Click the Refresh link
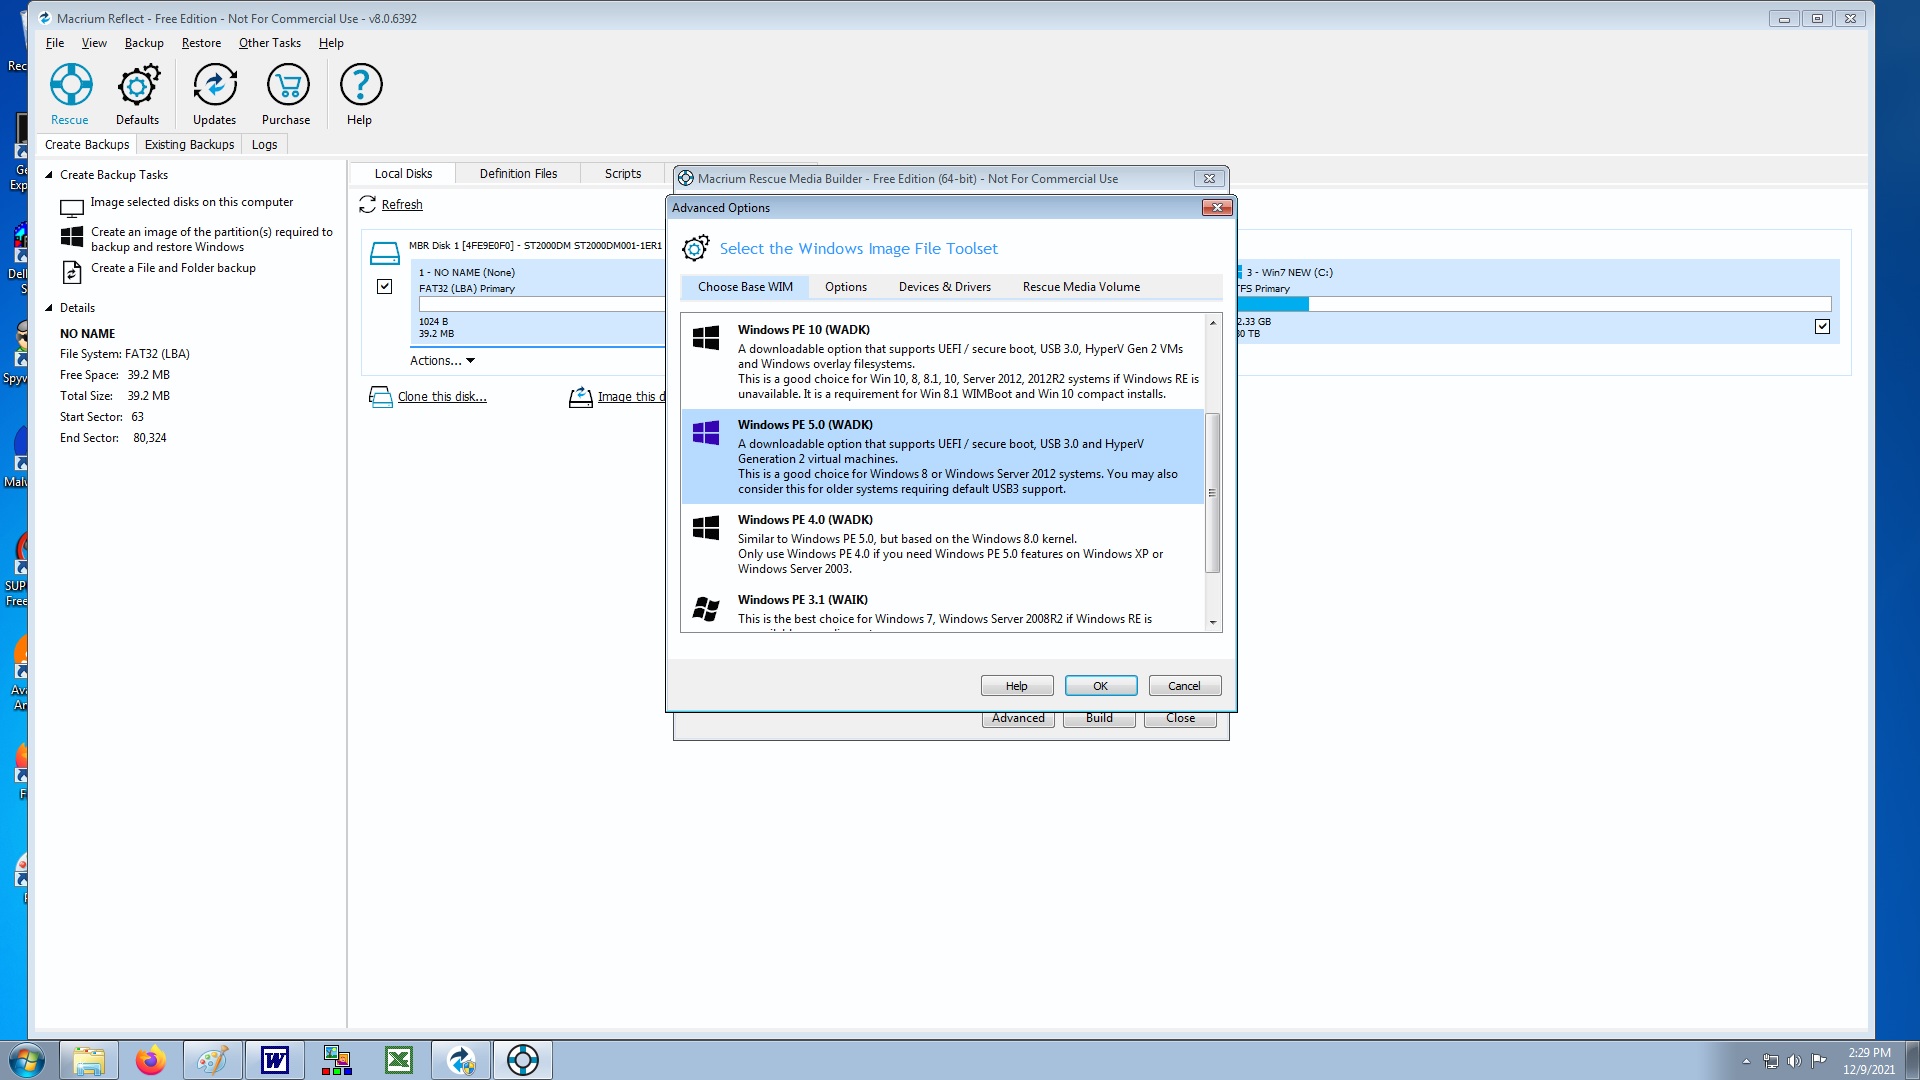1920x1080 pixels. coord(402,205)
